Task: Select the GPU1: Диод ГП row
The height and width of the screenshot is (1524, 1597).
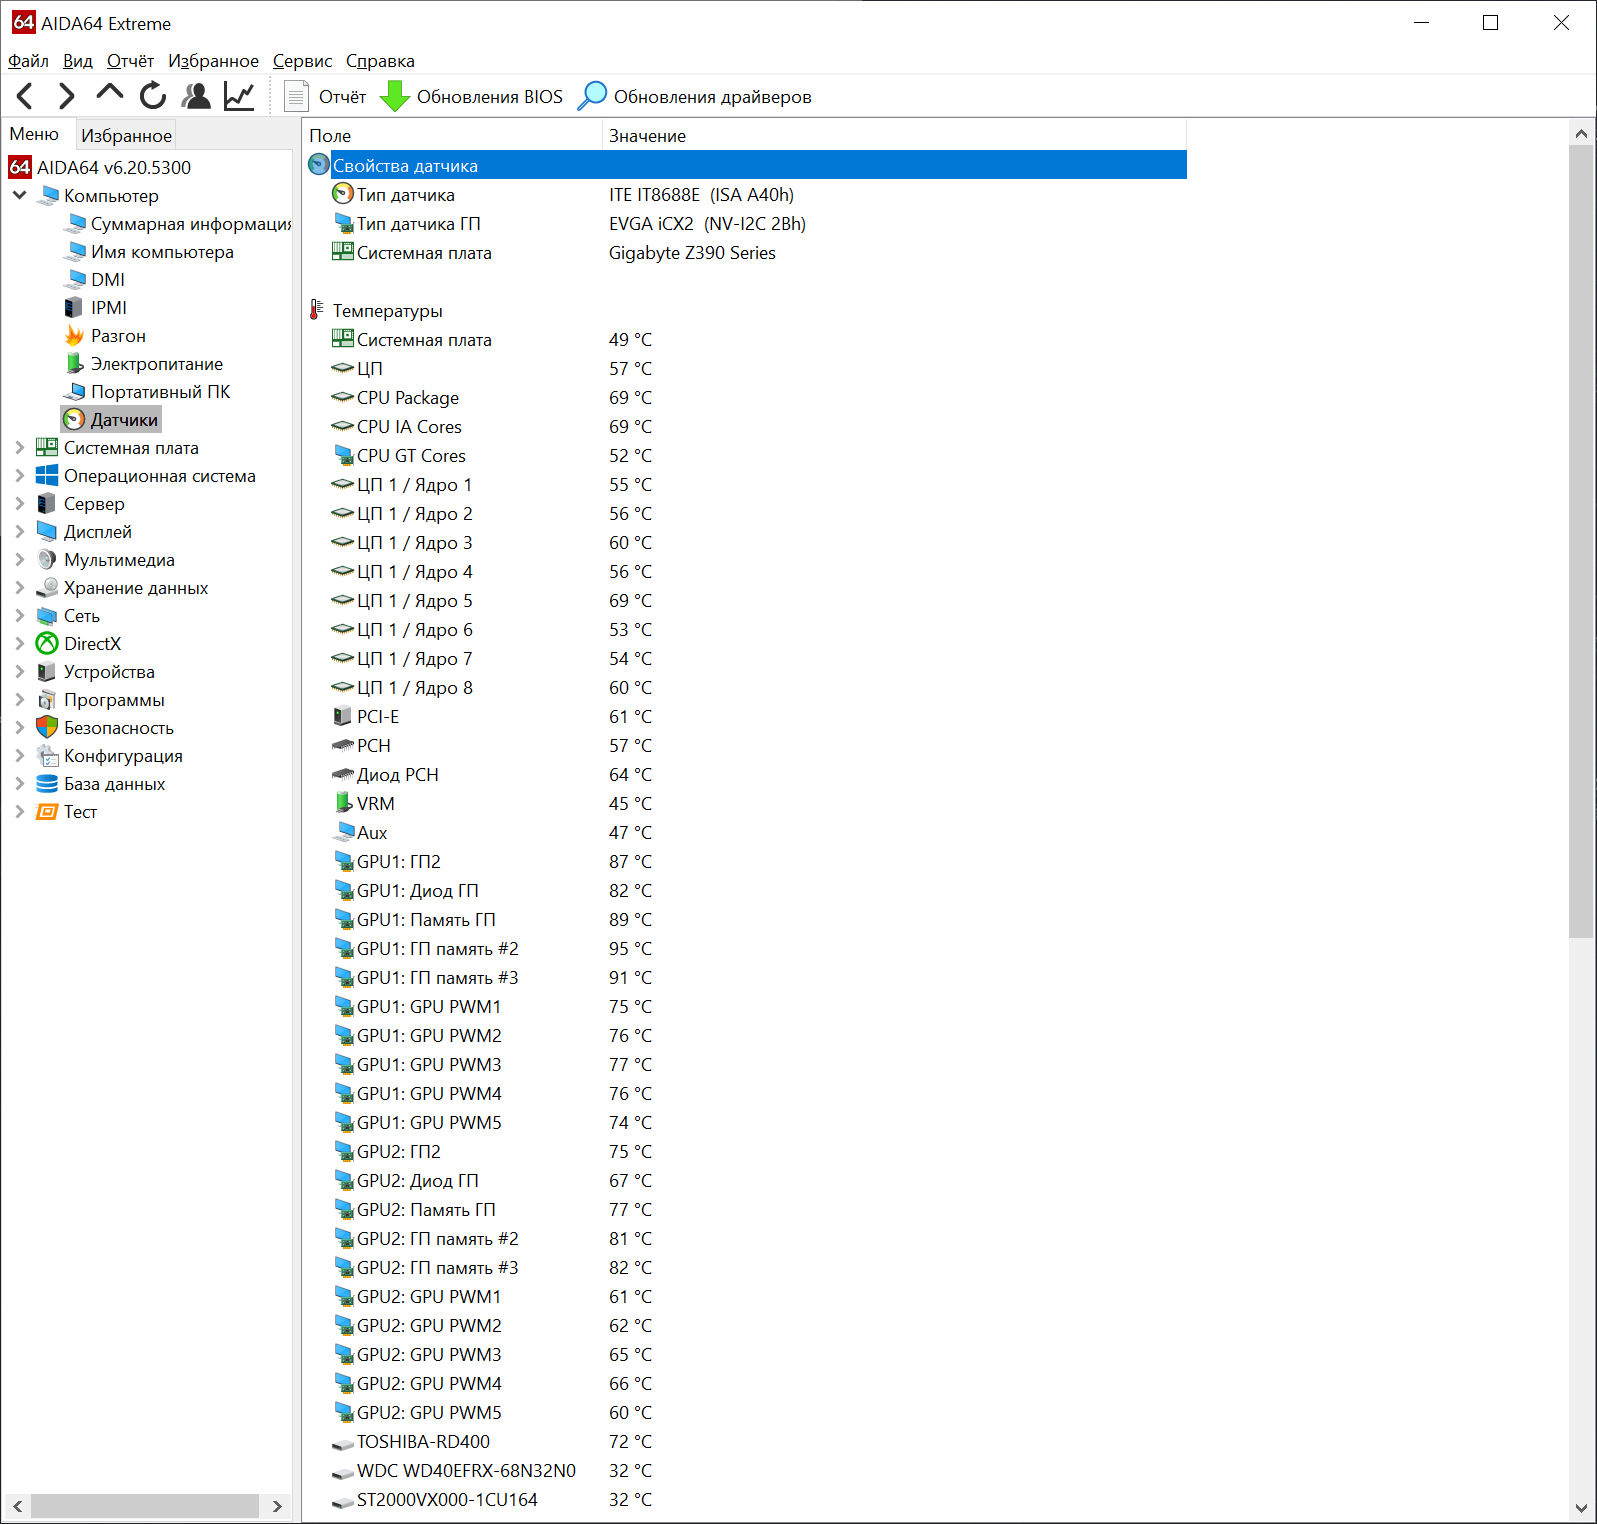Action: [x=746, y=891]
